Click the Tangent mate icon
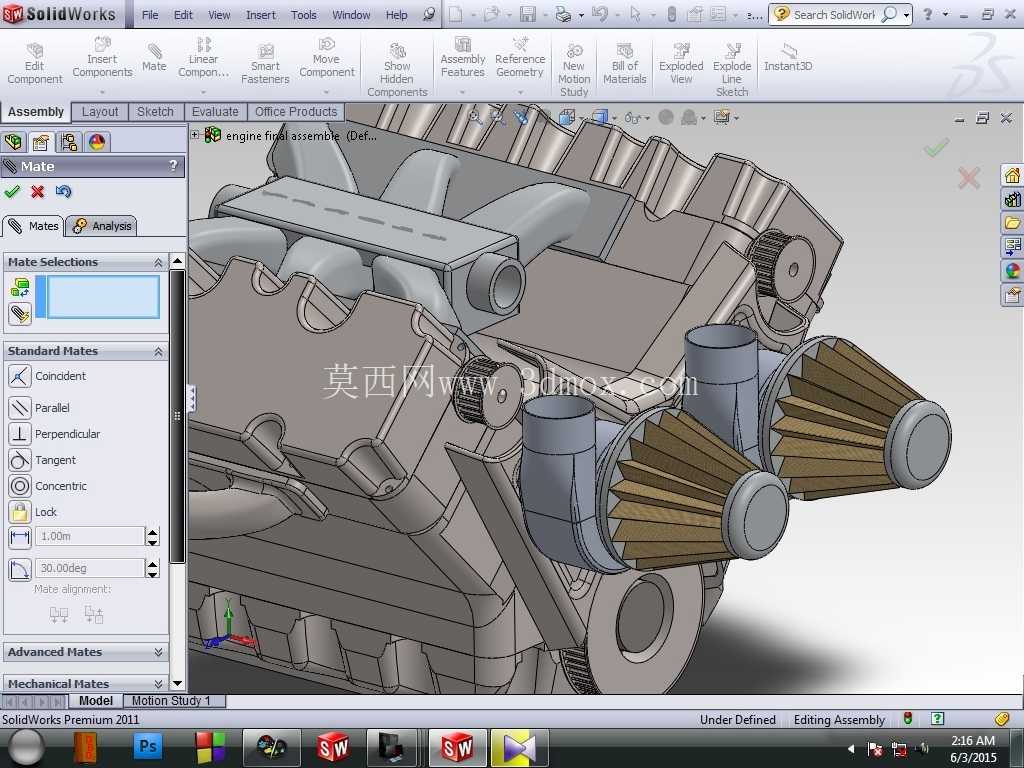Screen dimensions: 1024x768 [x=20, y=460]
